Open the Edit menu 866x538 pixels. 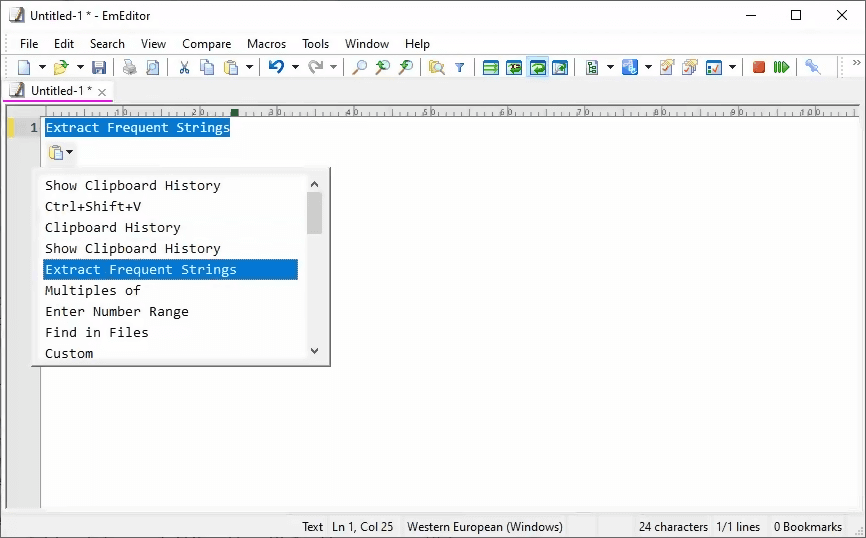point(64,44)
